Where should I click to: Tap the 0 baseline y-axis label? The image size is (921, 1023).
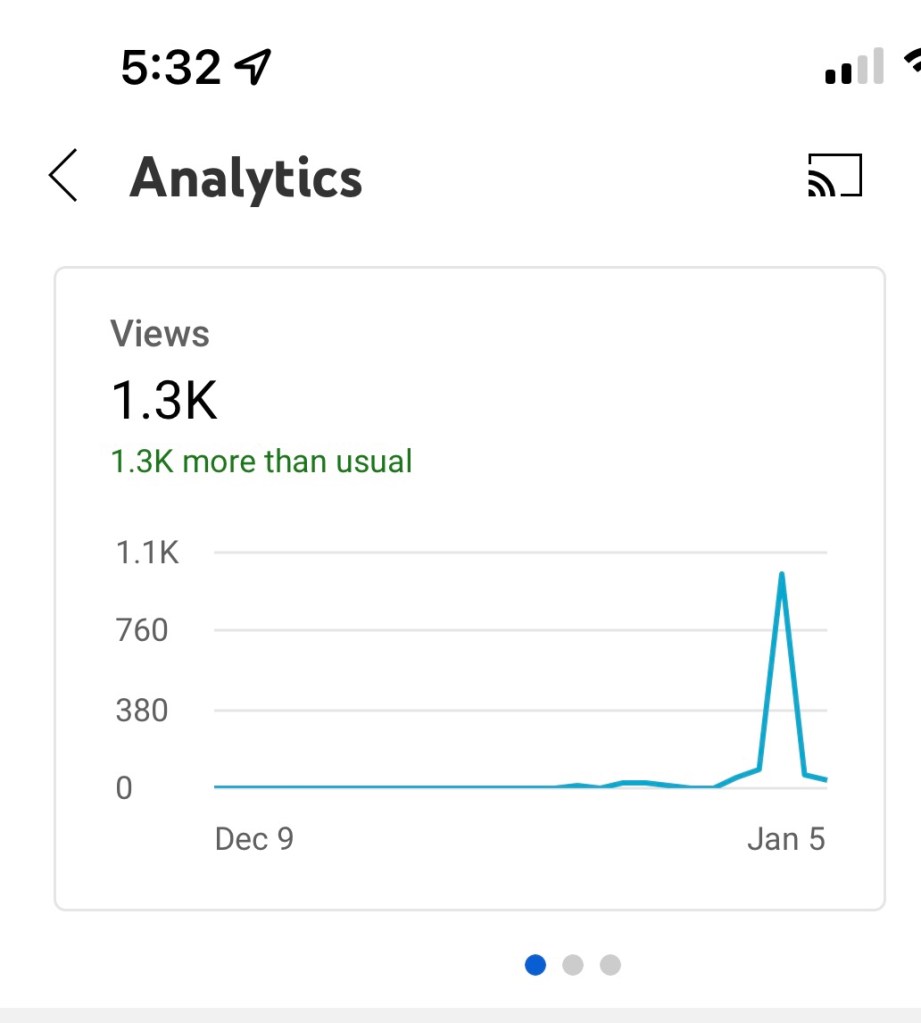124,788
